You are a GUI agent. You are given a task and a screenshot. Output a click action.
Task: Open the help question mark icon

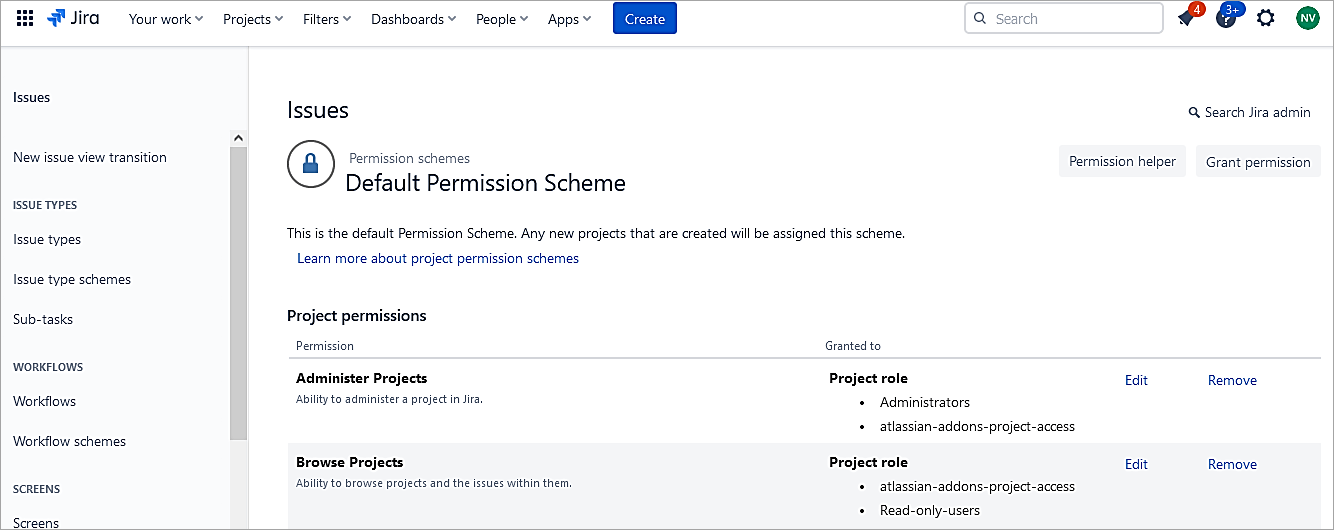tap(1225, 19)
